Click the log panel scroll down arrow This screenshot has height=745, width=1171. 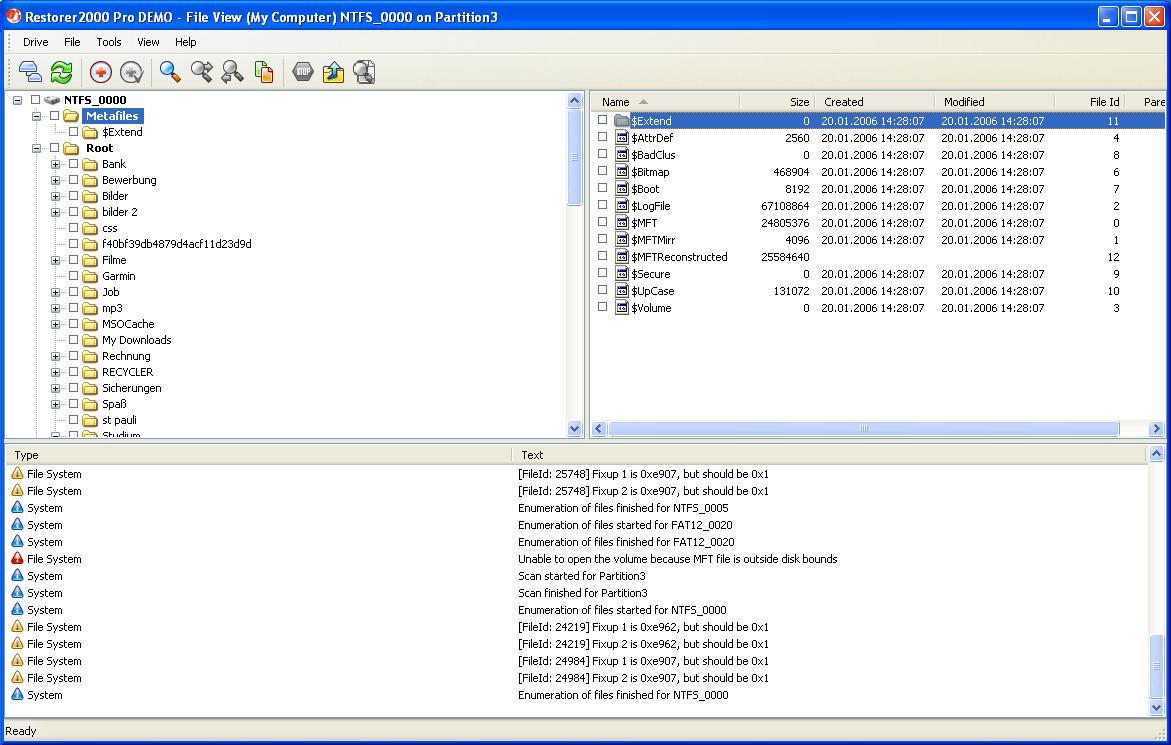point(1156,708)
